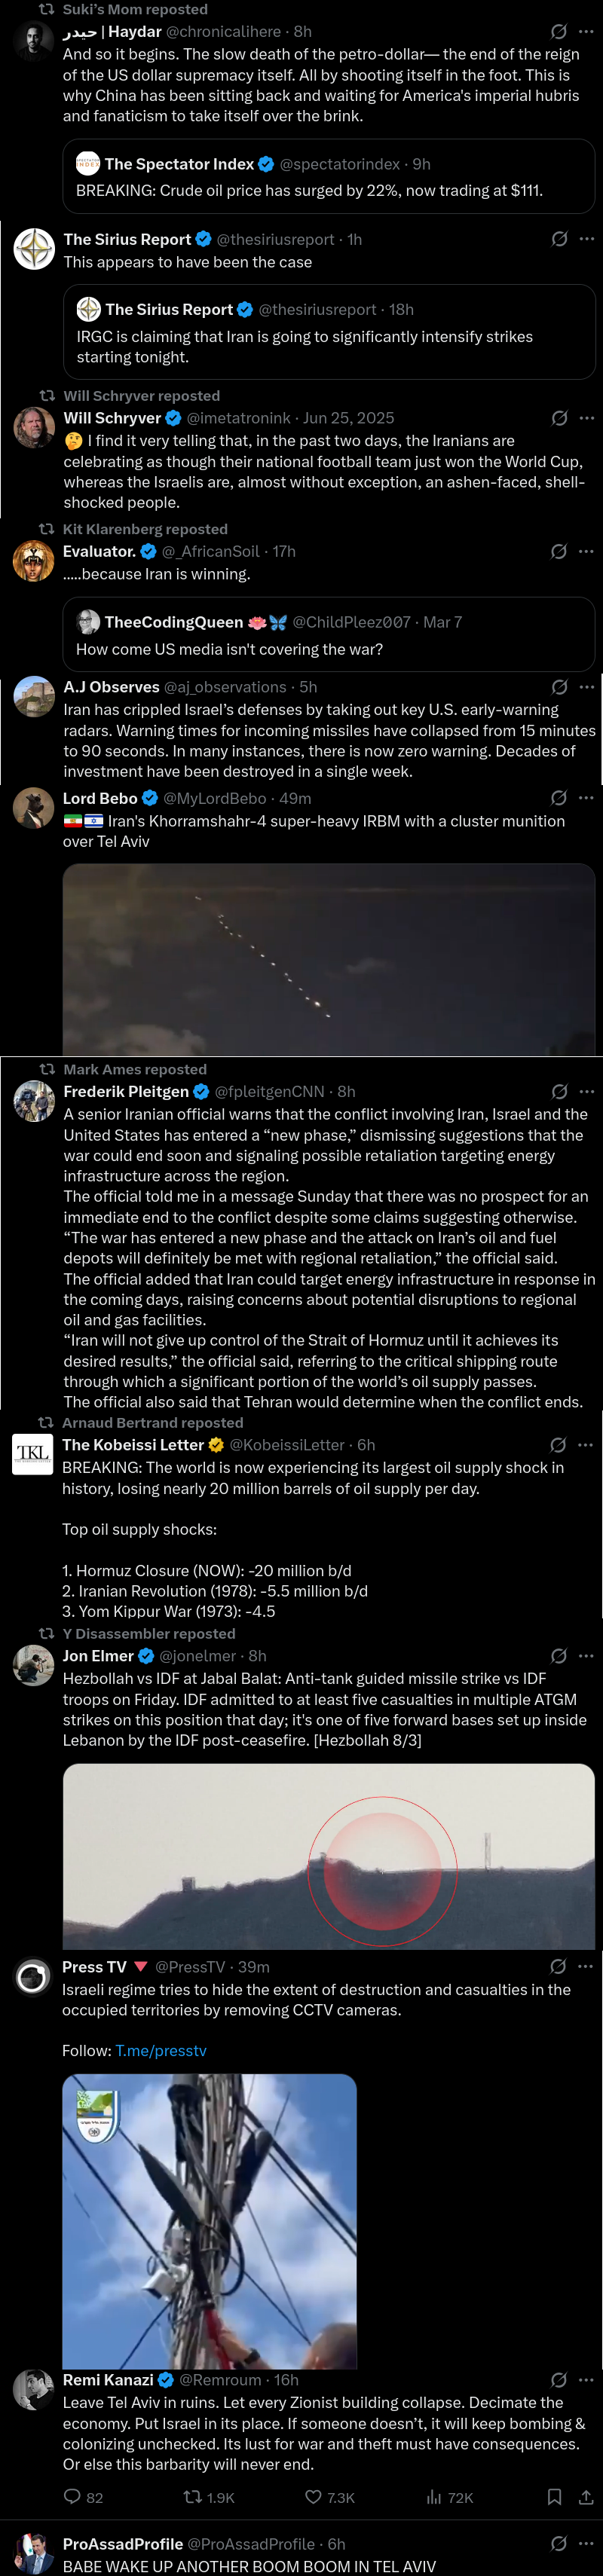Screen dimensions: 603x2576
Task: Open The Spectator Index quoted post
Action: pyautogui.click(x=328, y=177)
